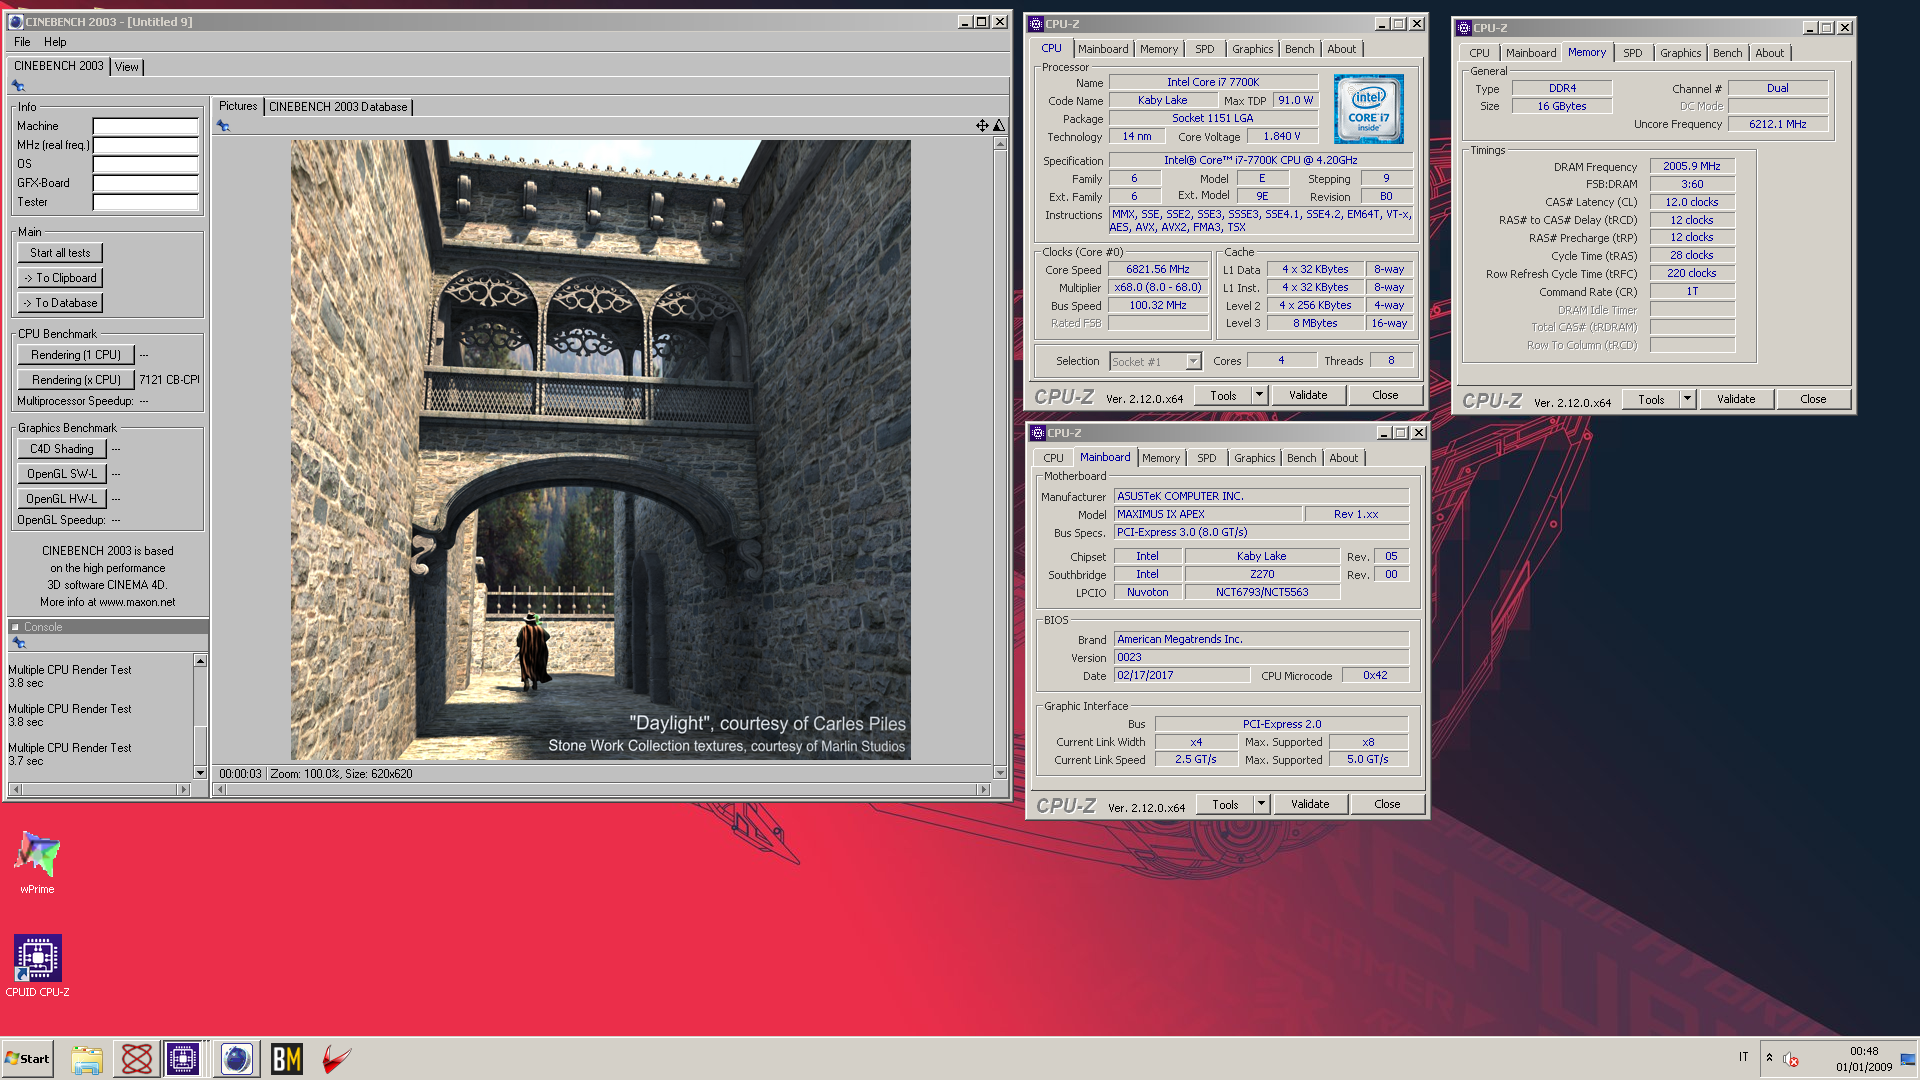Click the Machine input field

coord(146,126)
